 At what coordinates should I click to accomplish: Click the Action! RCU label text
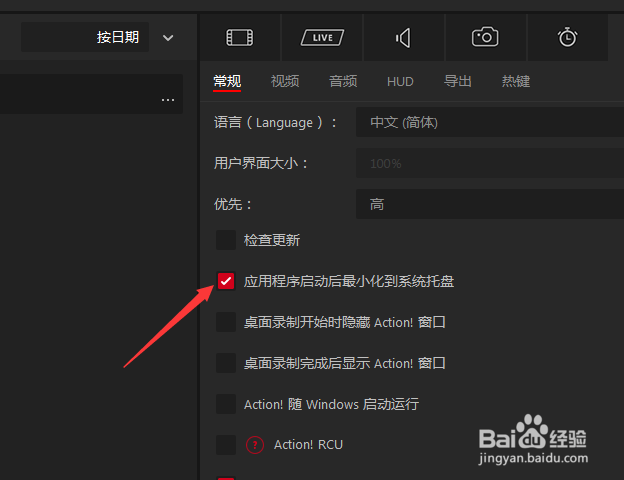coord(308,445)
